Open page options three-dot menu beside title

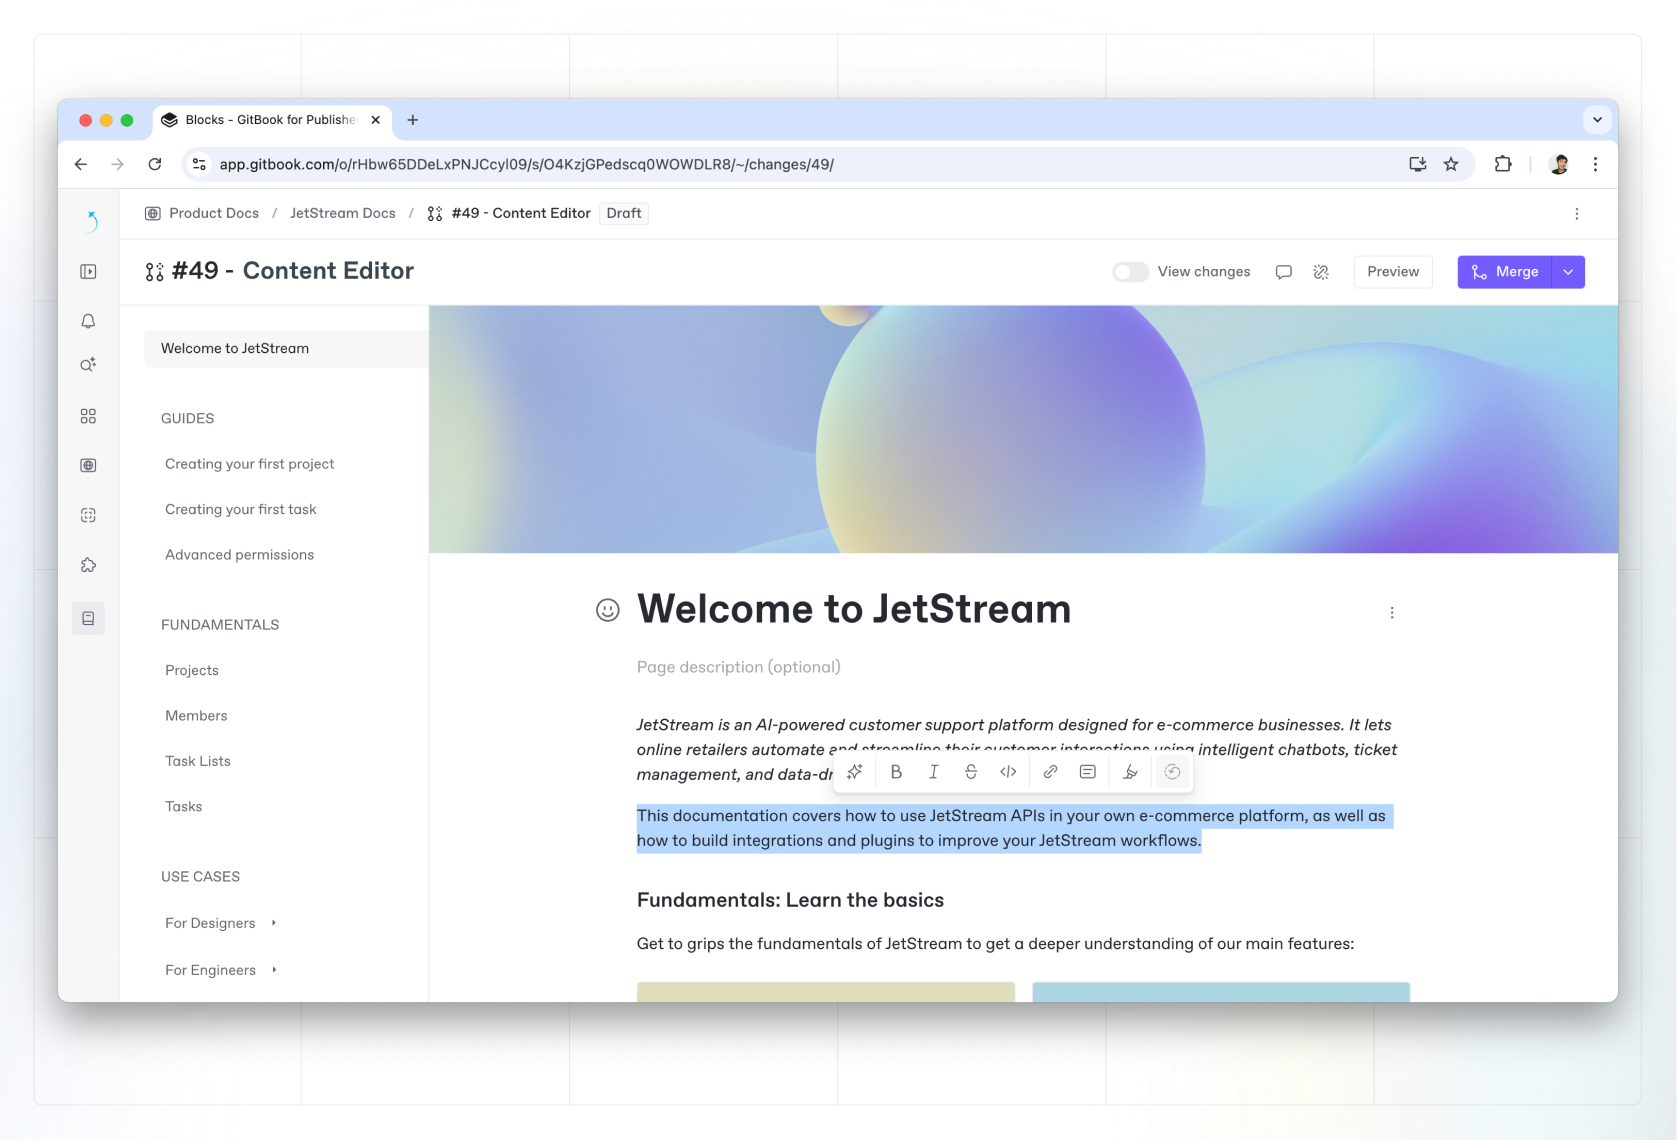click(1391, 613)
